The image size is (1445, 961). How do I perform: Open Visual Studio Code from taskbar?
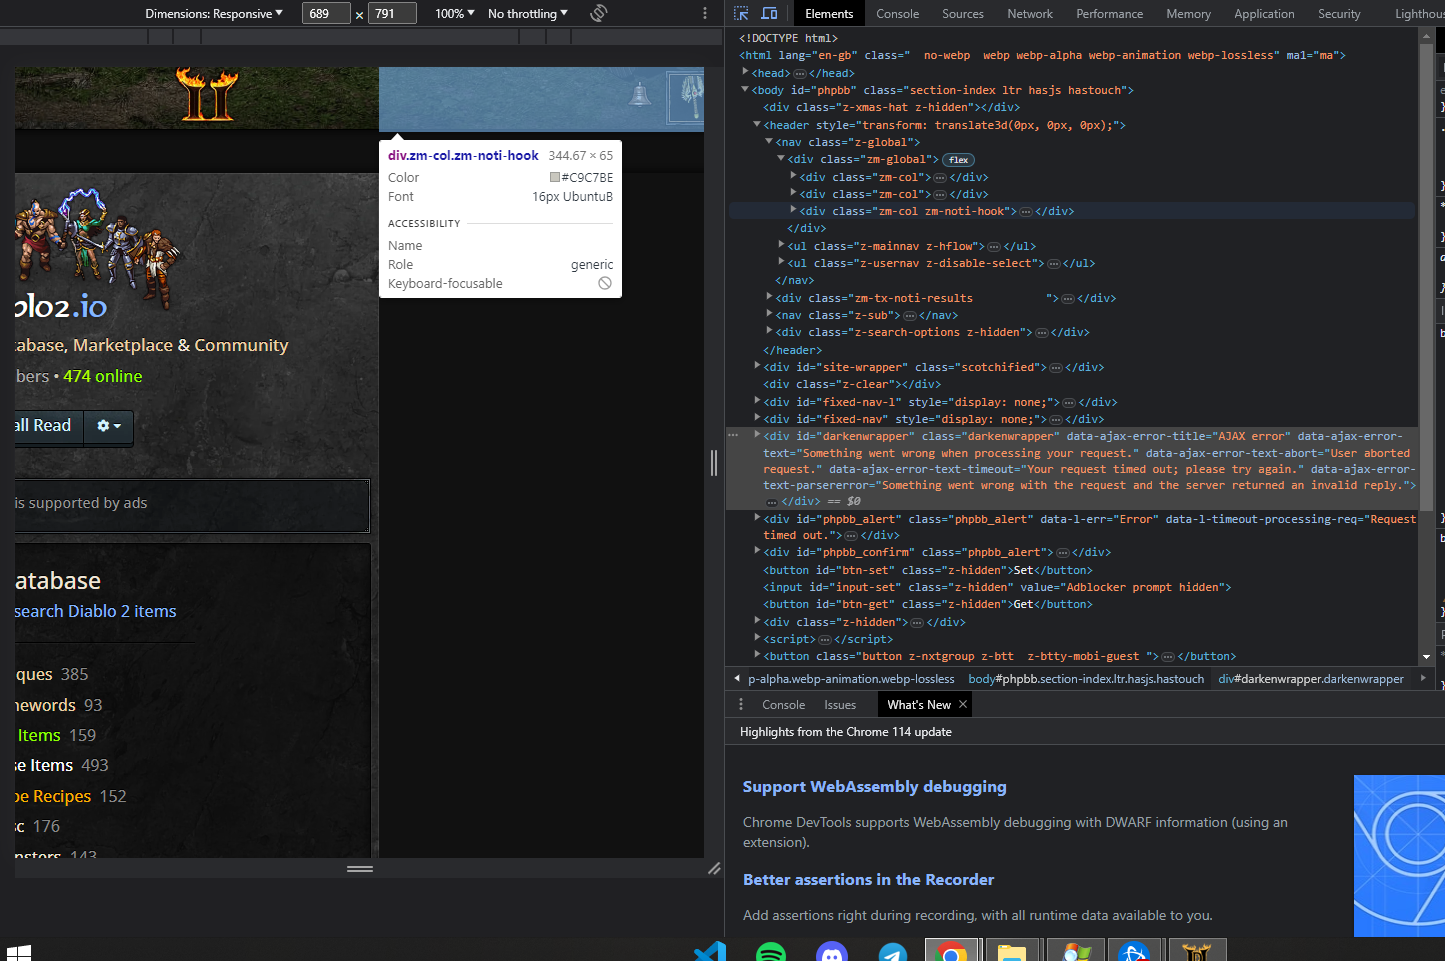click(710, 951)
